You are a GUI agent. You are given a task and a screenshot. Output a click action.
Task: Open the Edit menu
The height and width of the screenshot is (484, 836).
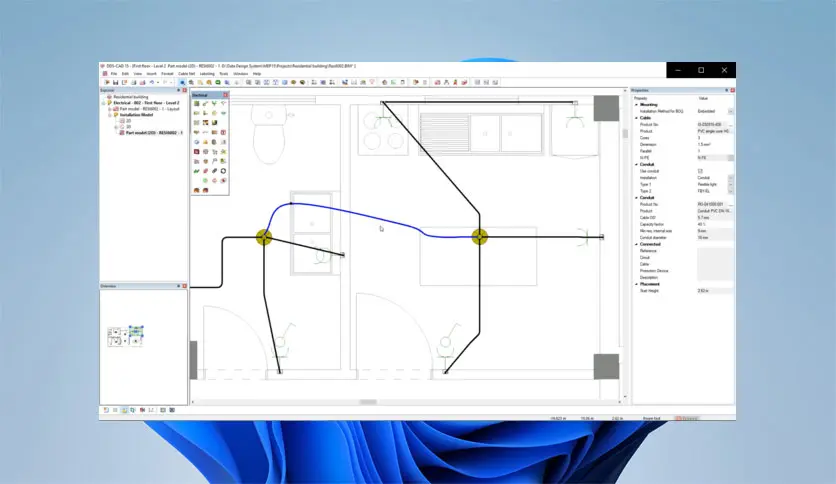[x=125, y=74]
